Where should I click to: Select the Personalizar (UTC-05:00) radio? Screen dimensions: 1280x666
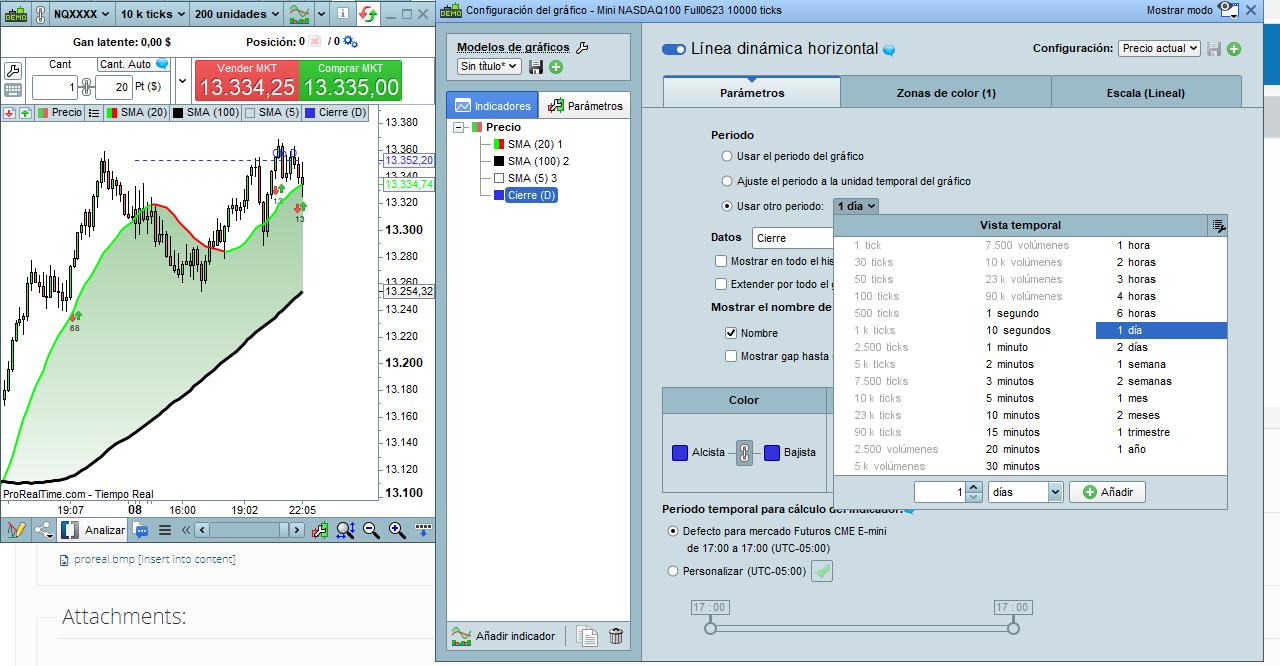673,571
